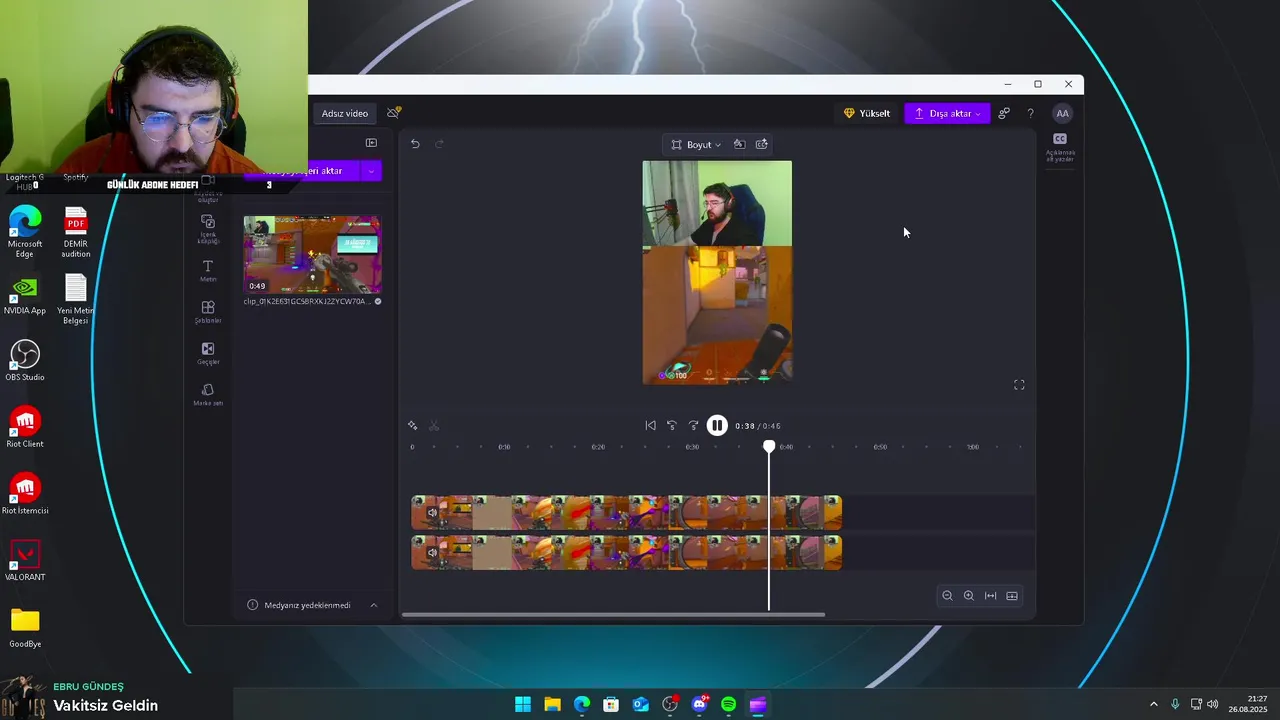Click the 0:50 mark on timeline ruler
The width and height of the screenshot is (1280, 720).
pos(880,447)
